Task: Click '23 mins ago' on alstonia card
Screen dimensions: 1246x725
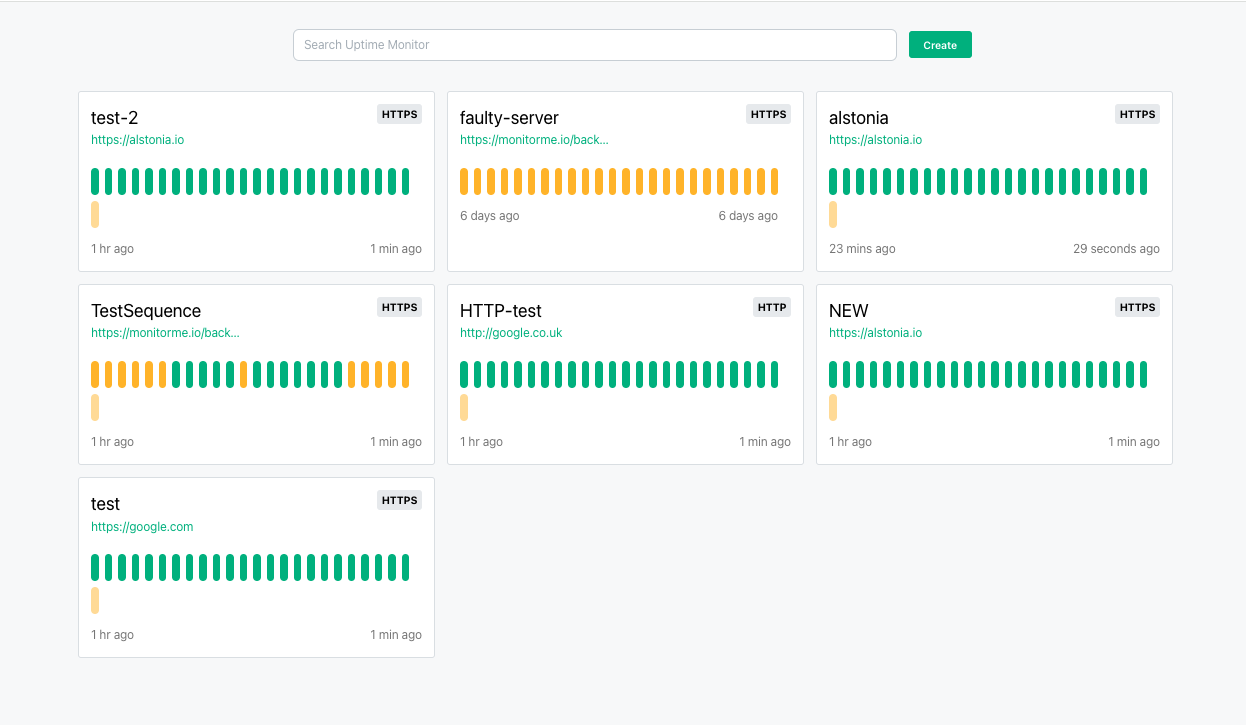Action: click(x=862, y=249)
